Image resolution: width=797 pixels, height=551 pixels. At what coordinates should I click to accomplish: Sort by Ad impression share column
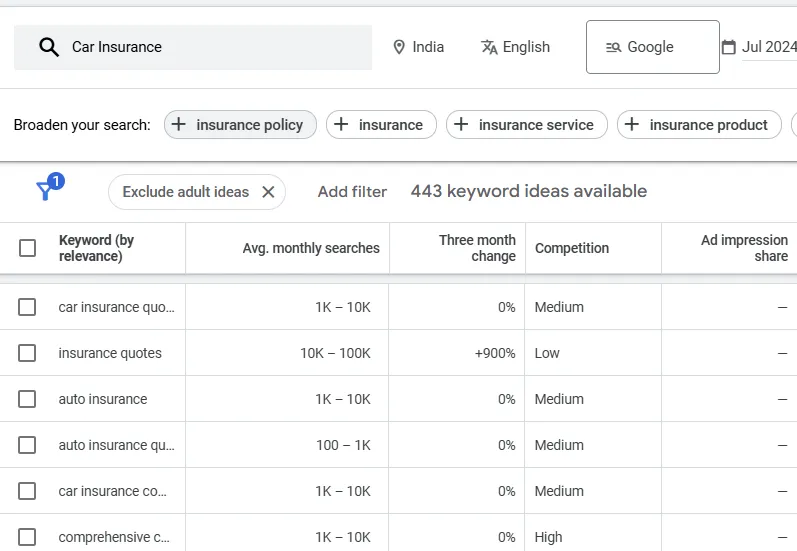pyautogui.click(x=745, y=248)
